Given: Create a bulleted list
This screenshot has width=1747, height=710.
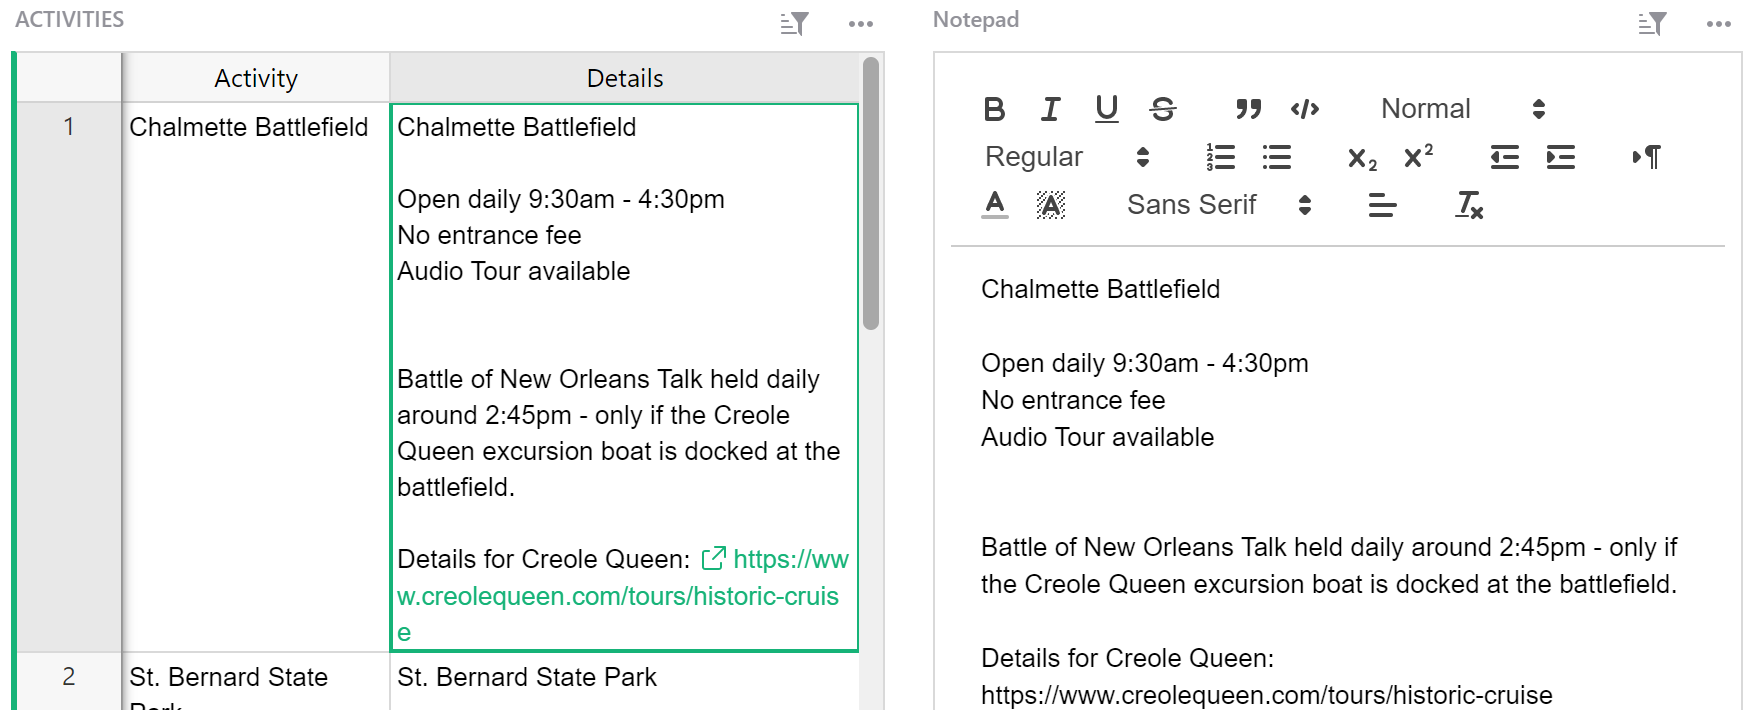Looking at the screenshot, I should coord(1276,157).
